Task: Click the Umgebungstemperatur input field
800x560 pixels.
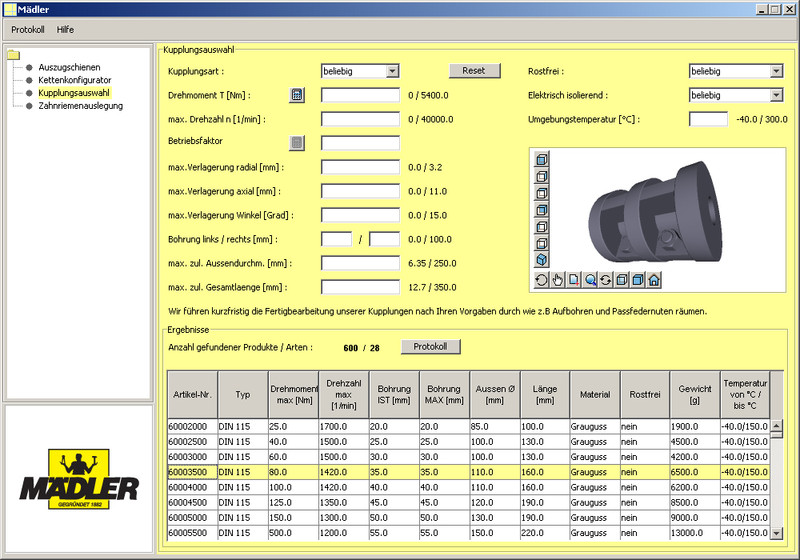Action: point(709,119)
